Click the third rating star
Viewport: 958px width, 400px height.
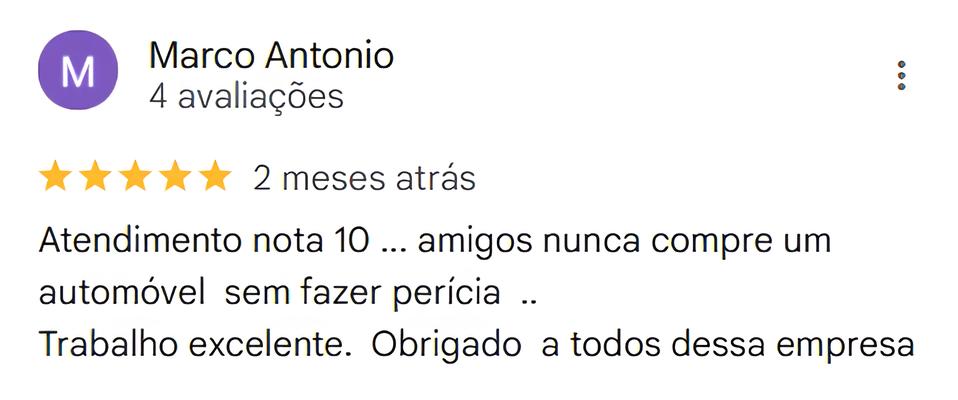(x=134, y=178)
